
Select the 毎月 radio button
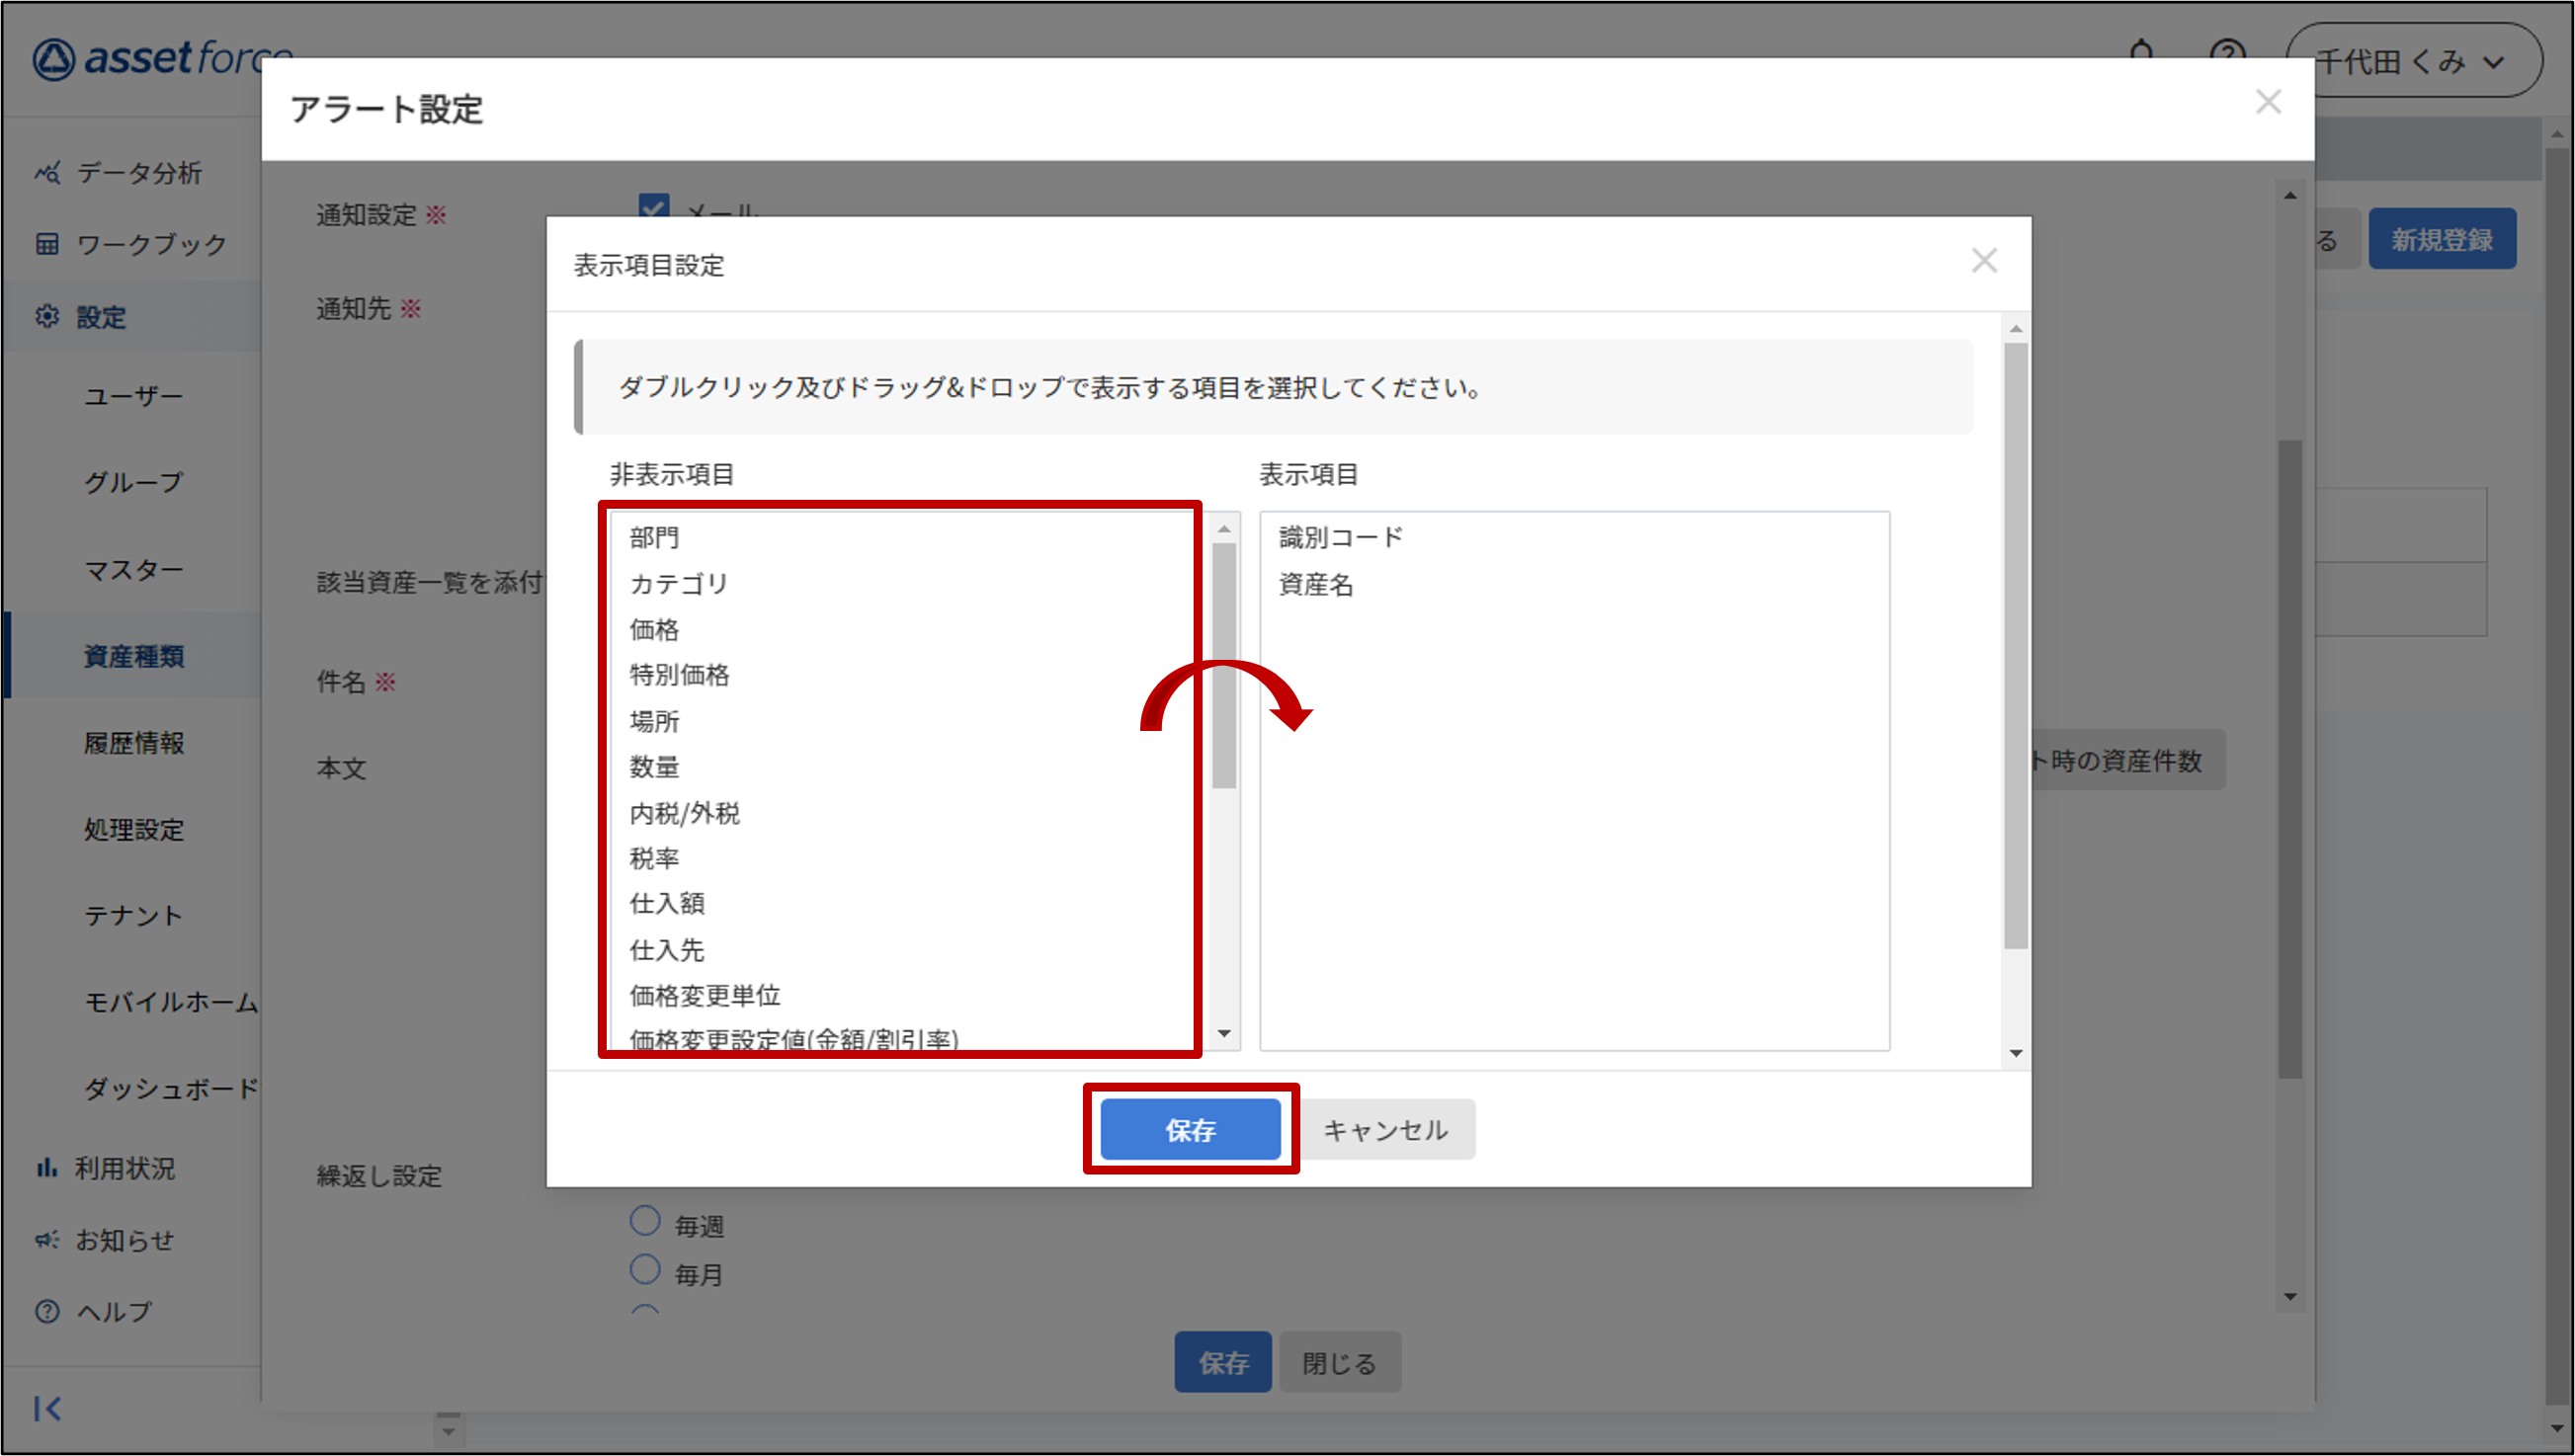pyautogui.click(x=645, y=1270)
